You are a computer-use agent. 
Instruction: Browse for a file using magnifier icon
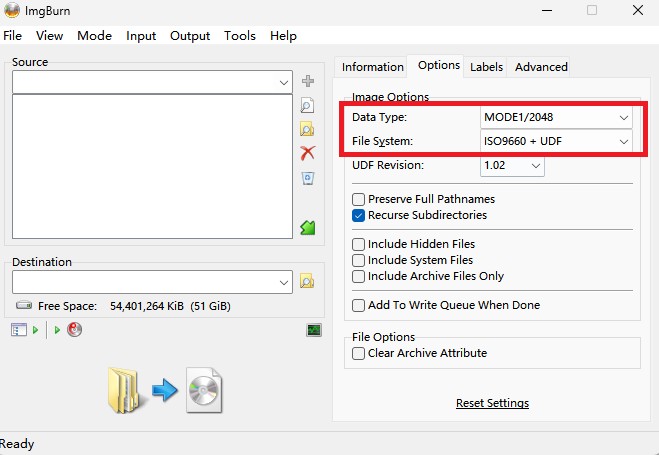click(307, 105)
